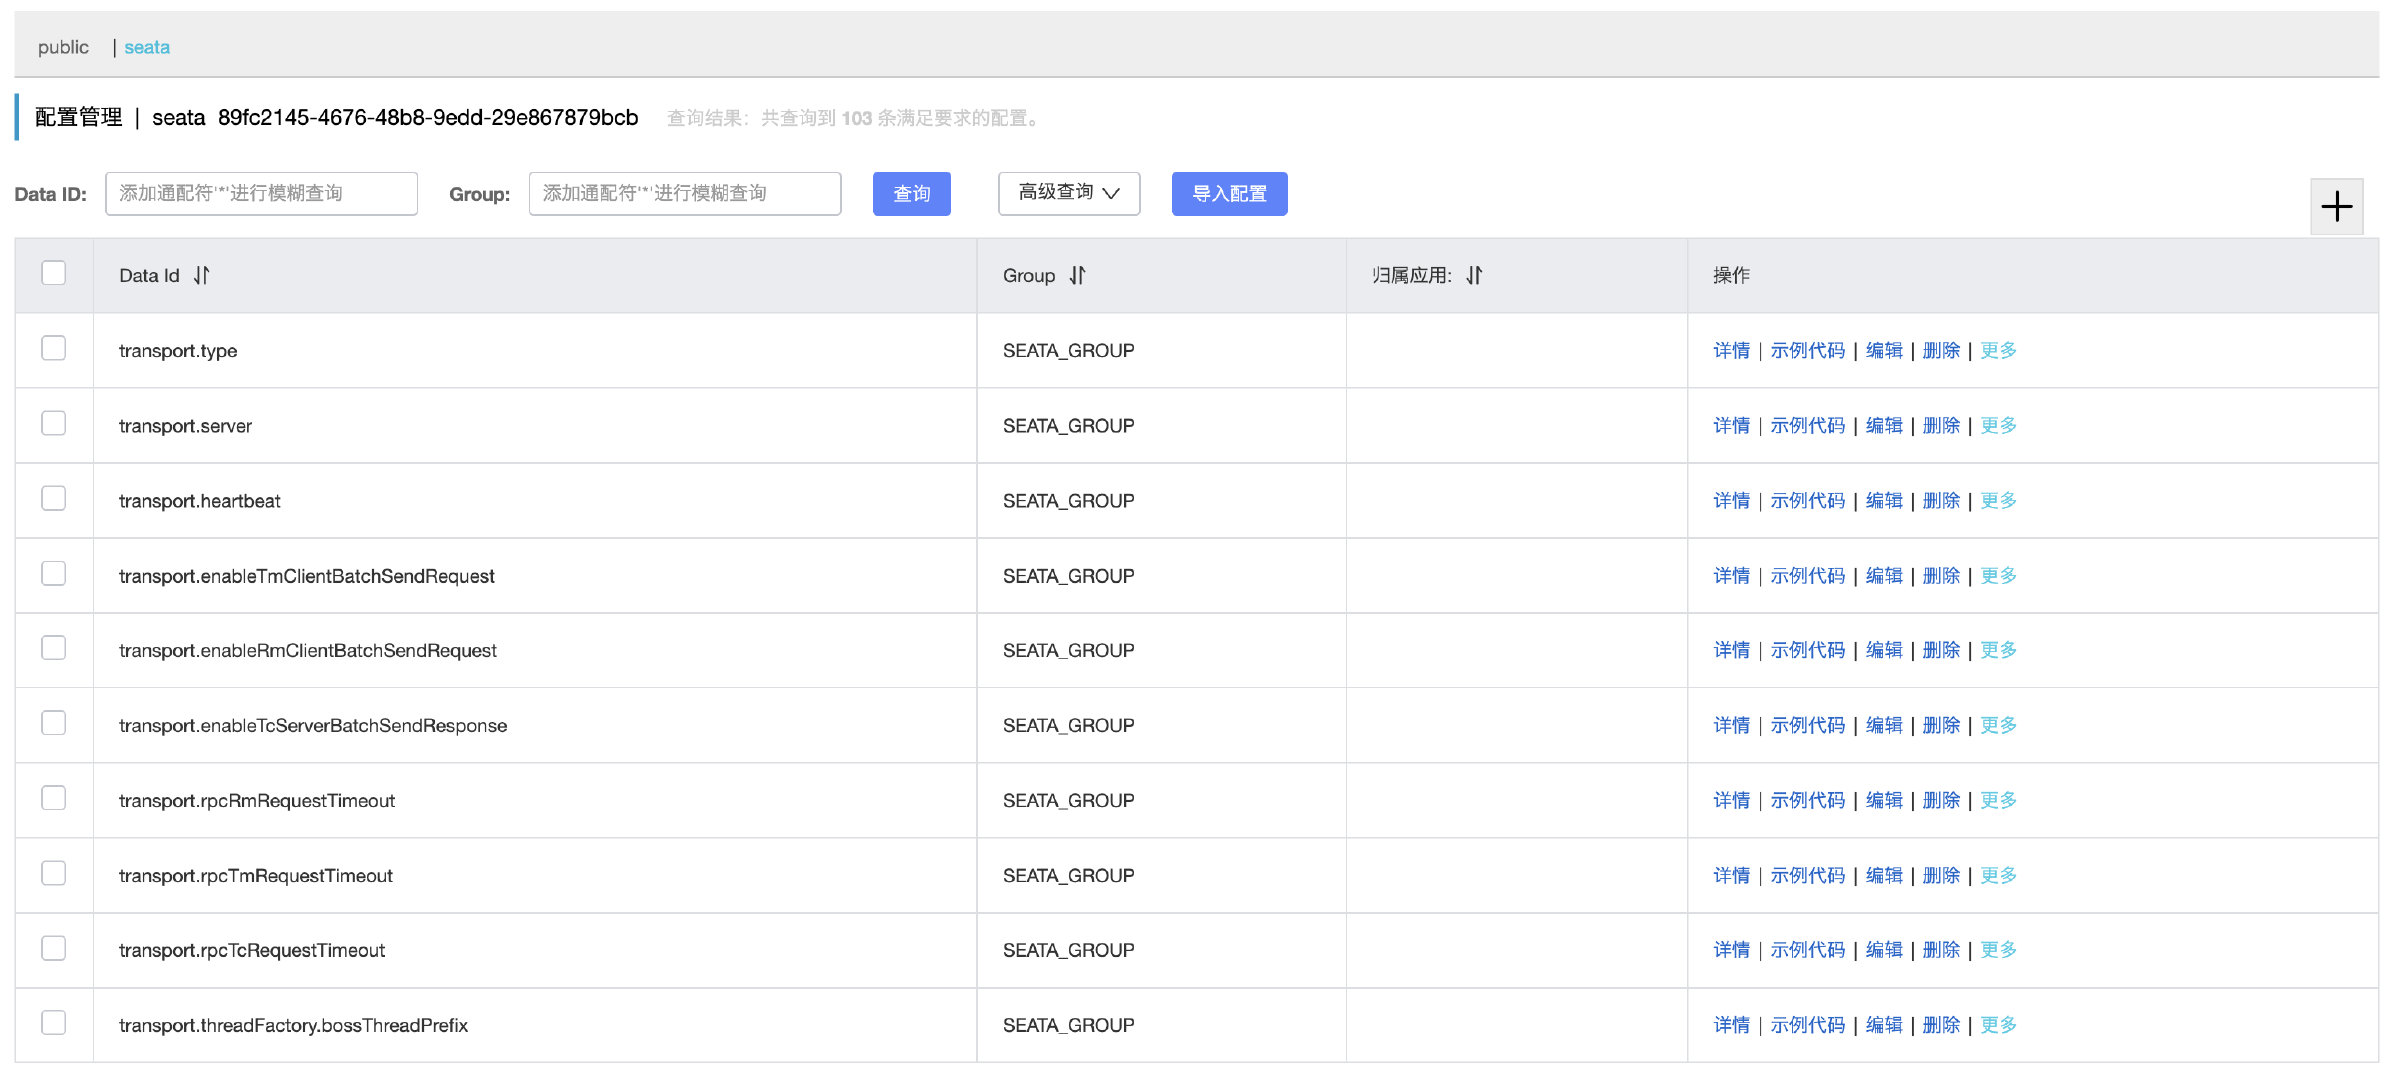This screenshot has height=1080, width=2390.
Task: Check the select-all header checkbox
Action: point(54,273)
